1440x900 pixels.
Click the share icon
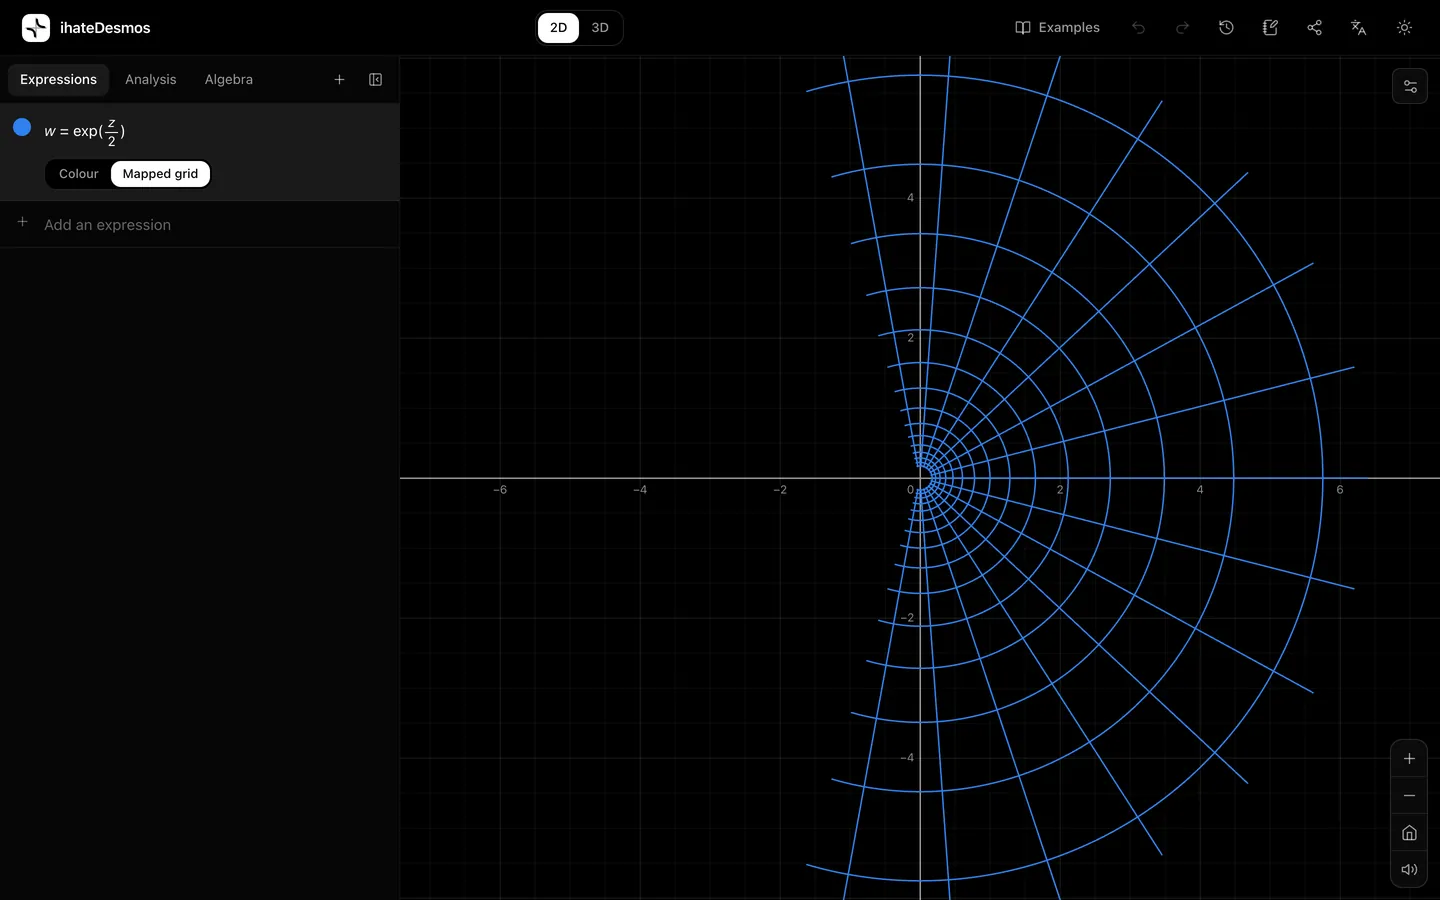tap(1314, 28)
